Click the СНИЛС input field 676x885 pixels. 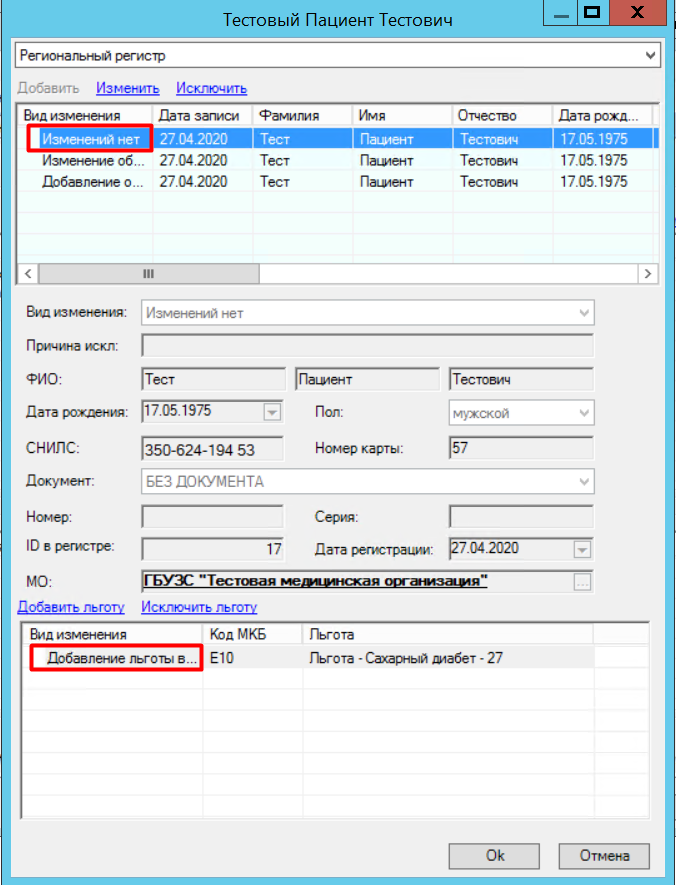coord(212,449)
